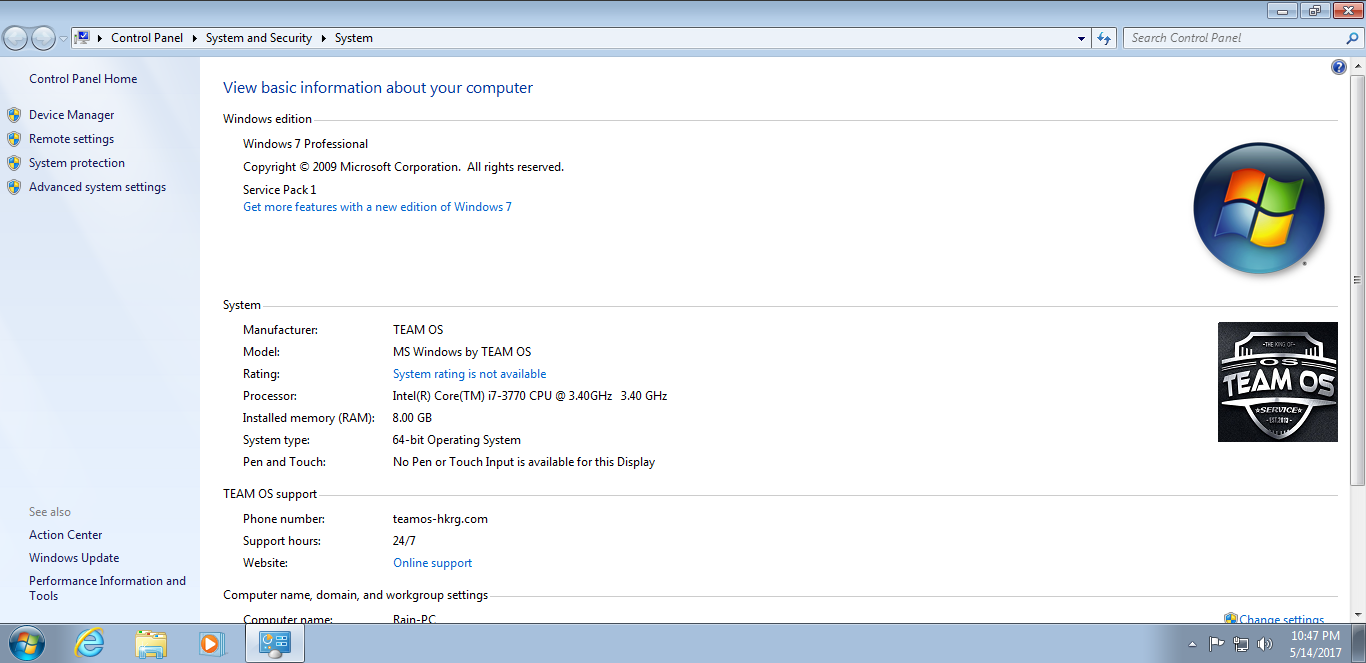Click the 24/7 support hours value
This screenshot has width=1366, height=663.
click(404, 541)
